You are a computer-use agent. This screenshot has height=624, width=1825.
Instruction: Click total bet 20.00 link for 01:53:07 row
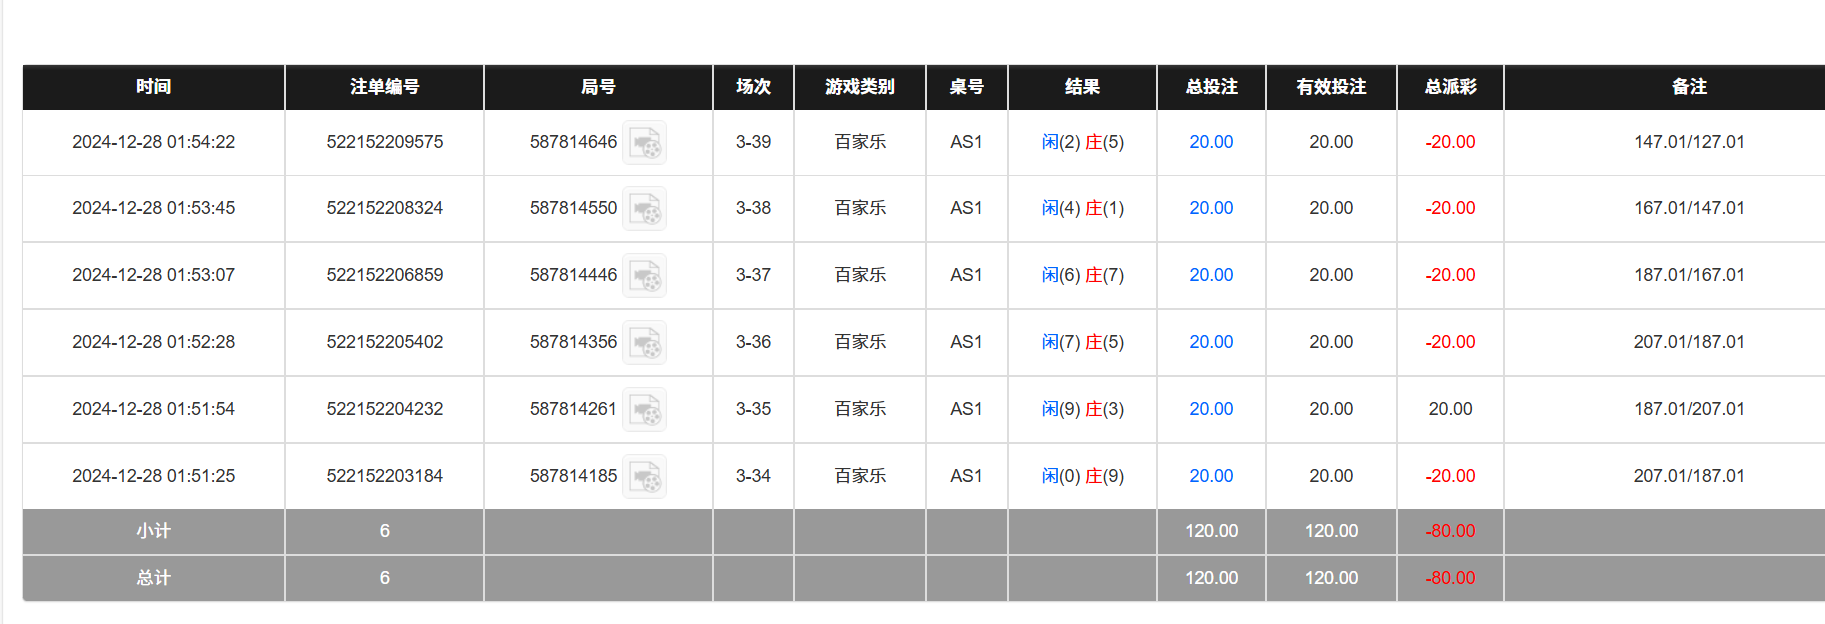pyautogui.click(x=1211, y=275)
